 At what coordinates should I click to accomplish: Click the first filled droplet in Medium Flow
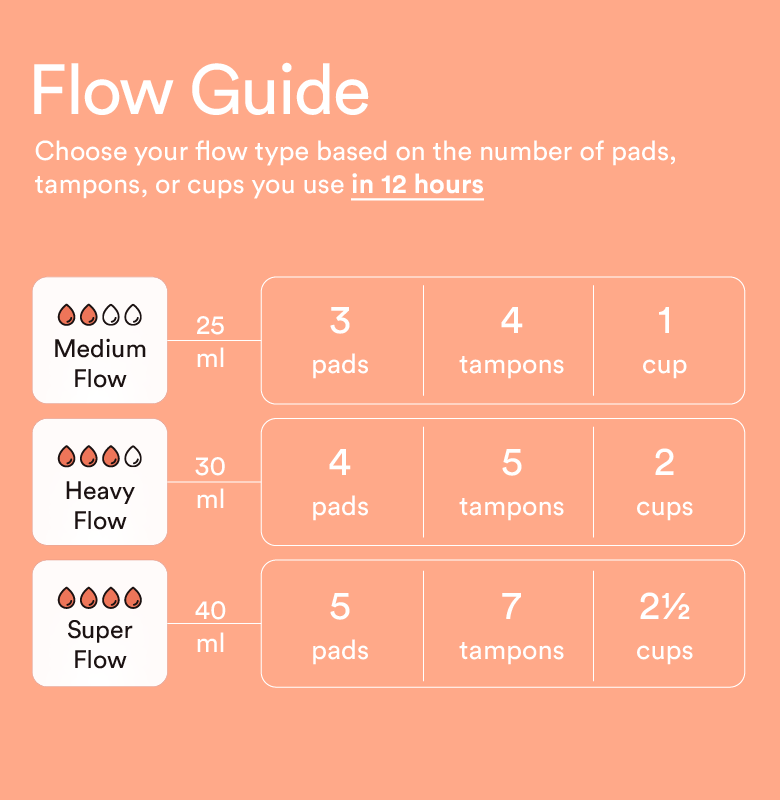(x=67, y=315)
